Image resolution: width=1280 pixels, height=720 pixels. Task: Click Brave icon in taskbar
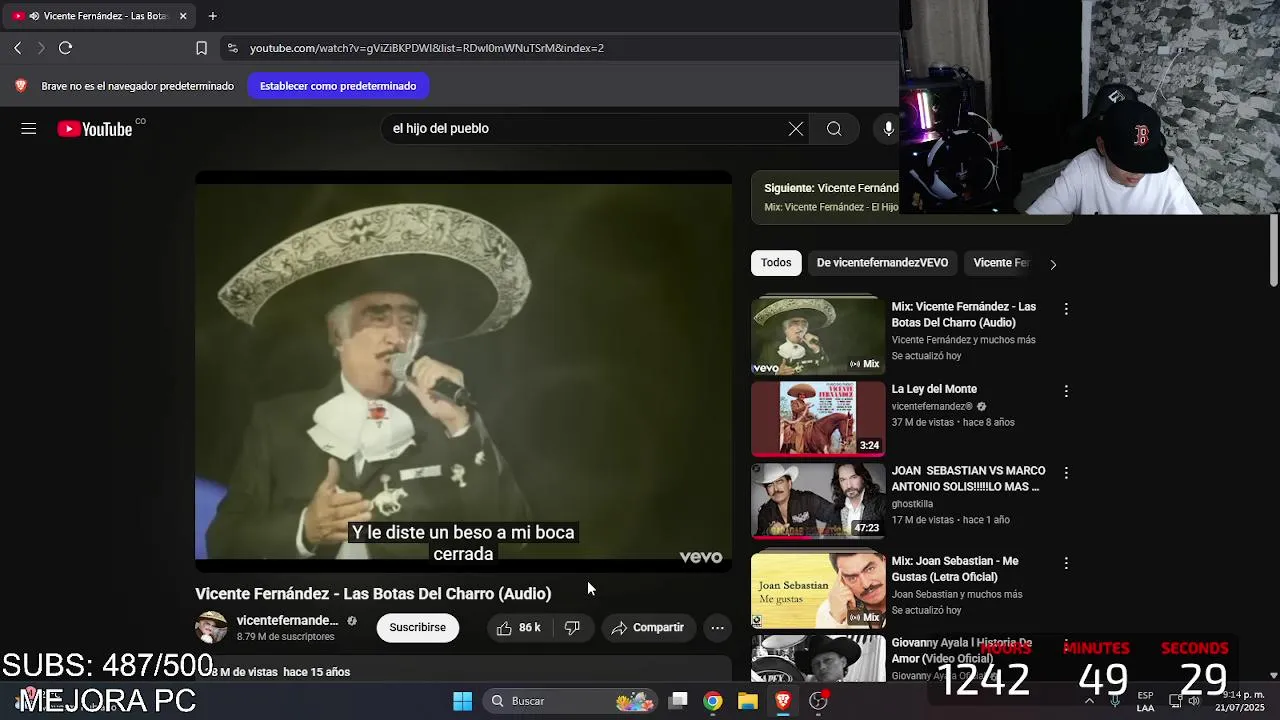pos(783,701)
